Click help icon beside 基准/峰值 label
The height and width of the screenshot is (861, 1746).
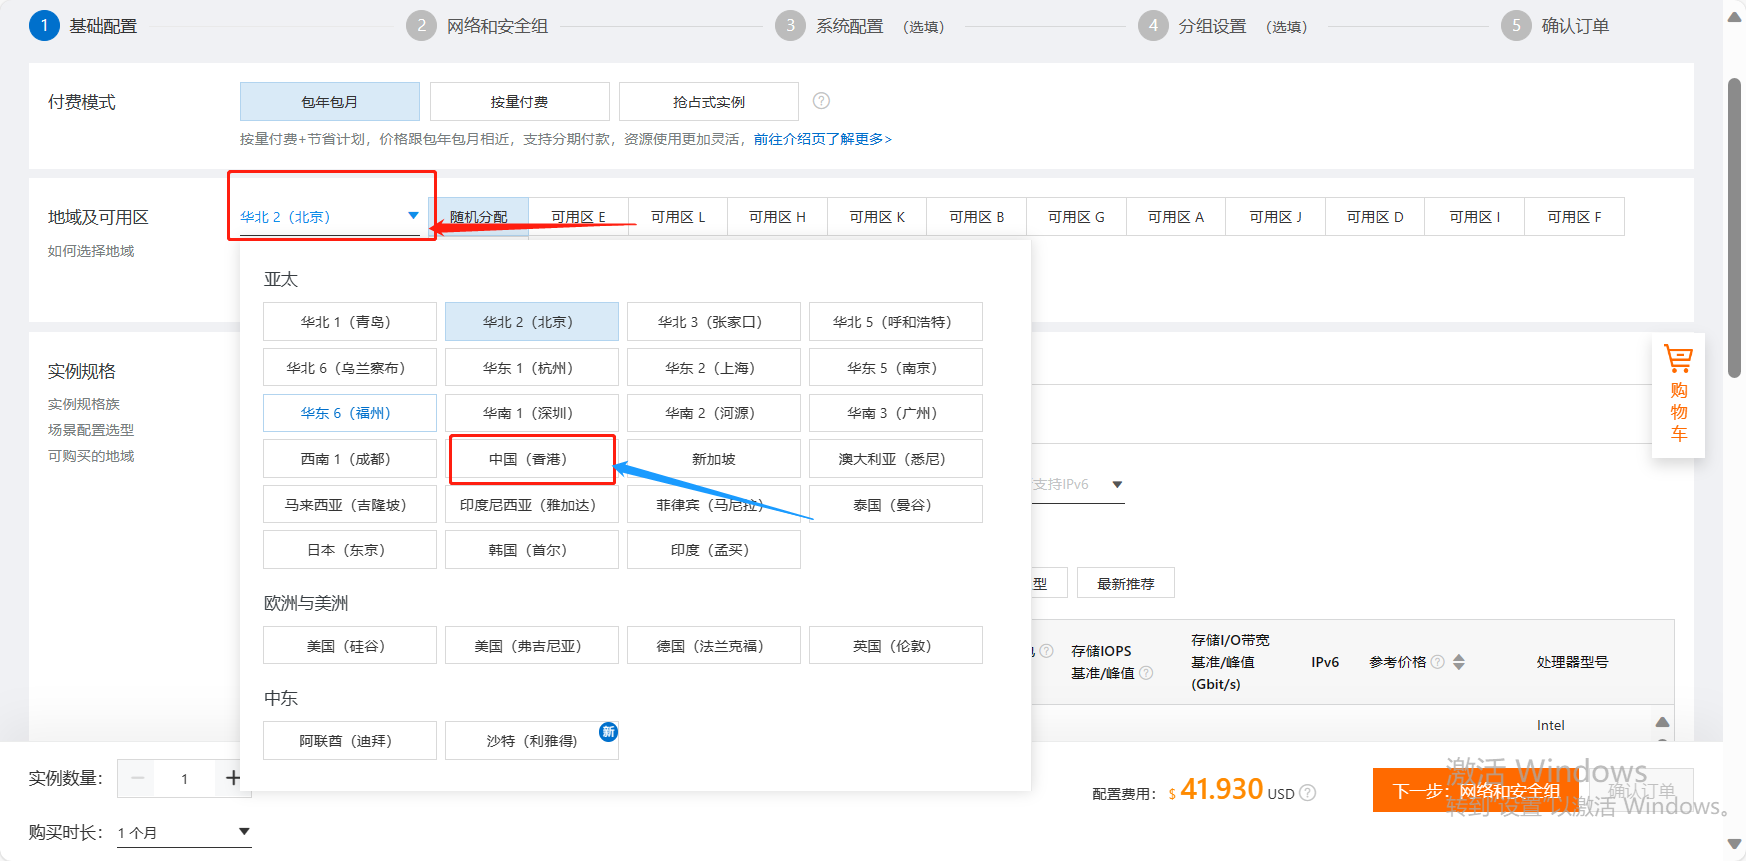click(1146, 673)
